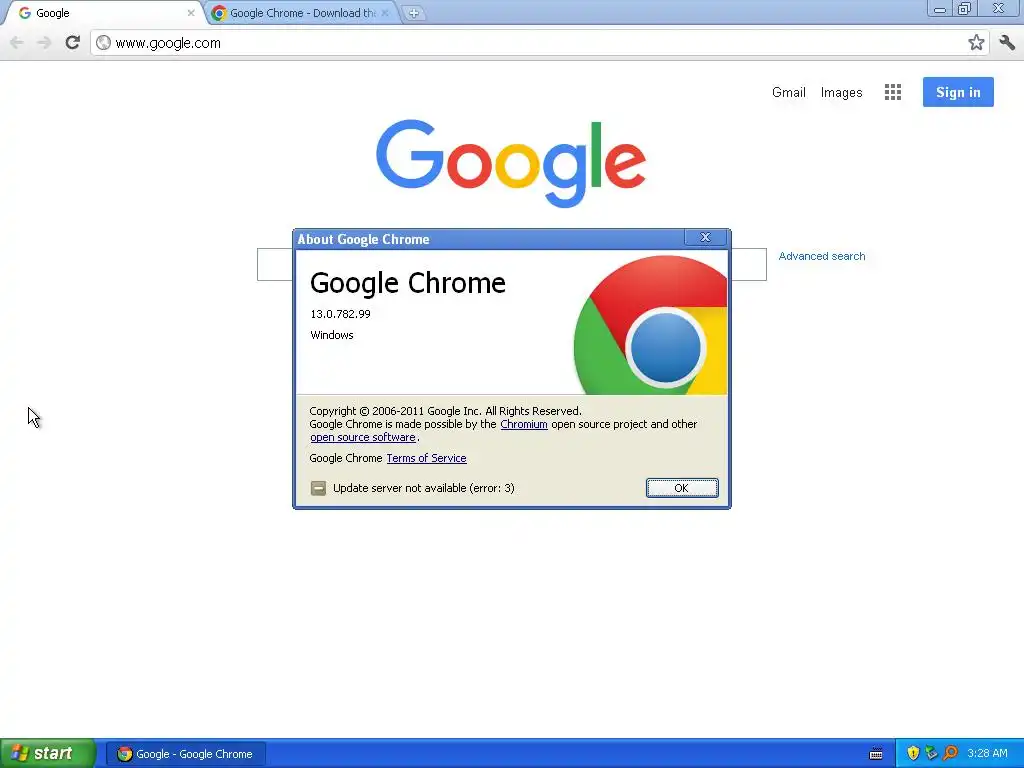
Task: Click the Safely Remove Hardware tray icon
Action: [931, 753]
